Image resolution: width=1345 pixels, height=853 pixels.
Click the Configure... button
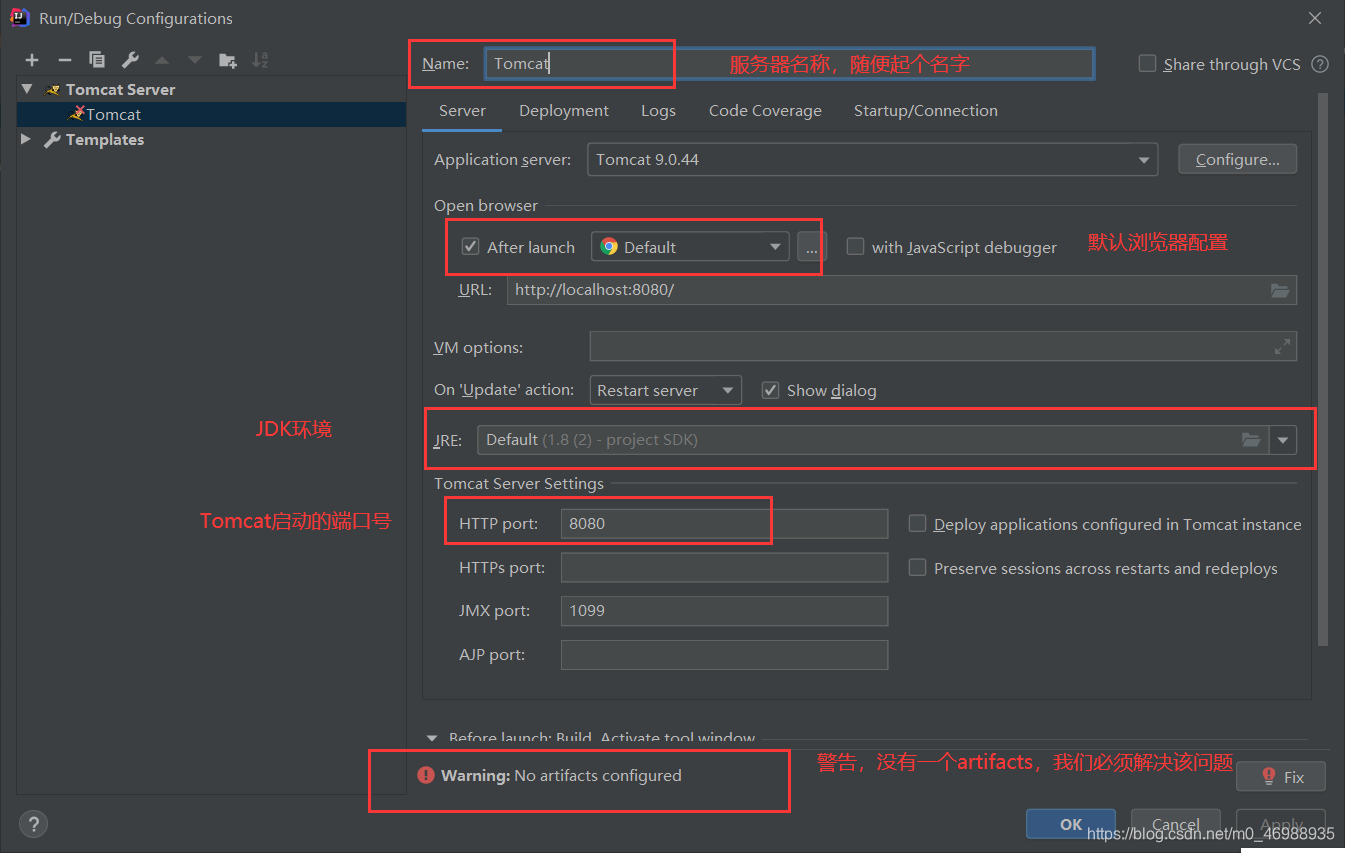pyautogui.click(x=1237, y=160)
